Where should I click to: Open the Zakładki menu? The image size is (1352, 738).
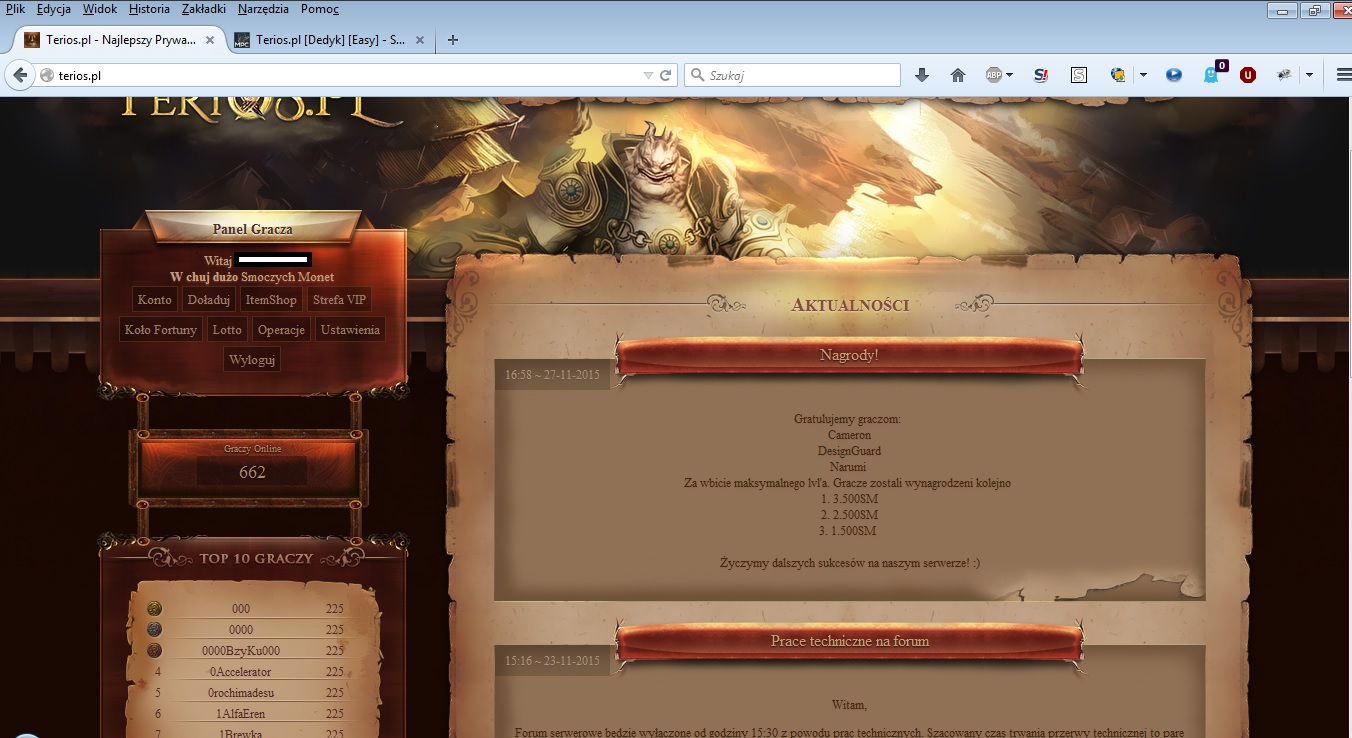[205, 9]
